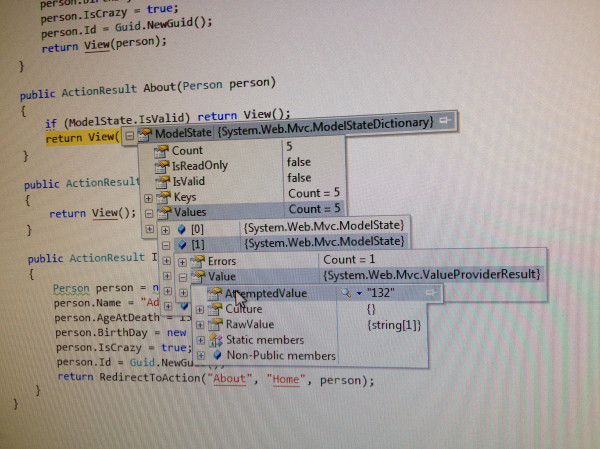Open the visualizer dropdown arrow next to "132"
The width and height of the screenshot is (600, 449).
coord(359,294)
